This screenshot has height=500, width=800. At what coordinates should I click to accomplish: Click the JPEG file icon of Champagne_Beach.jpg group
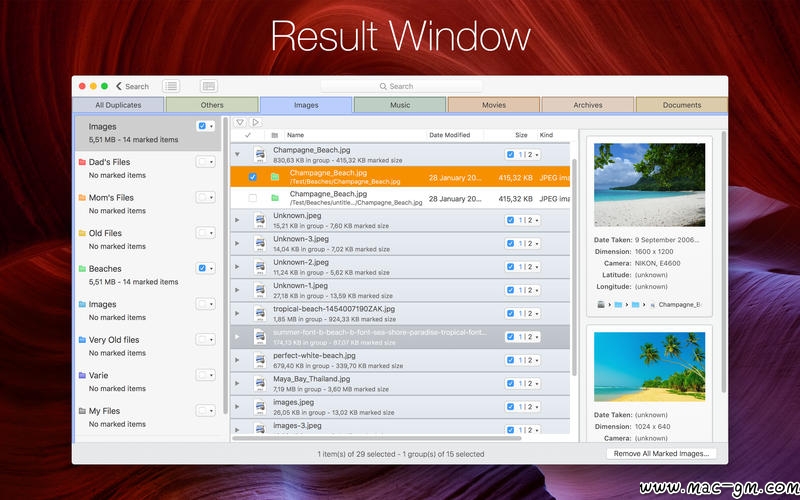point(260,155)
